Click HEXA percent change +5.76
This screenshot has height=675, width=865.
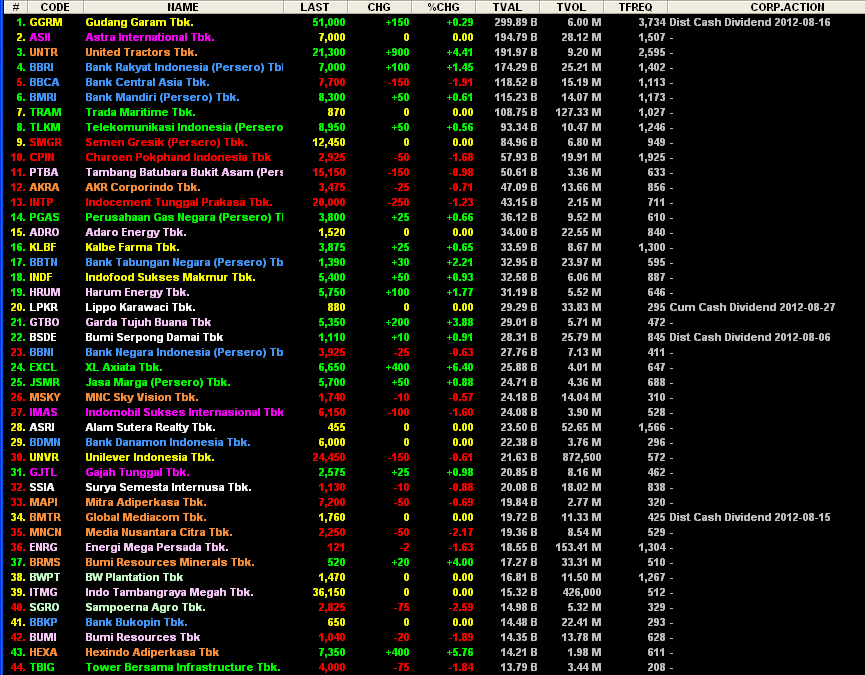pos(460,652)
